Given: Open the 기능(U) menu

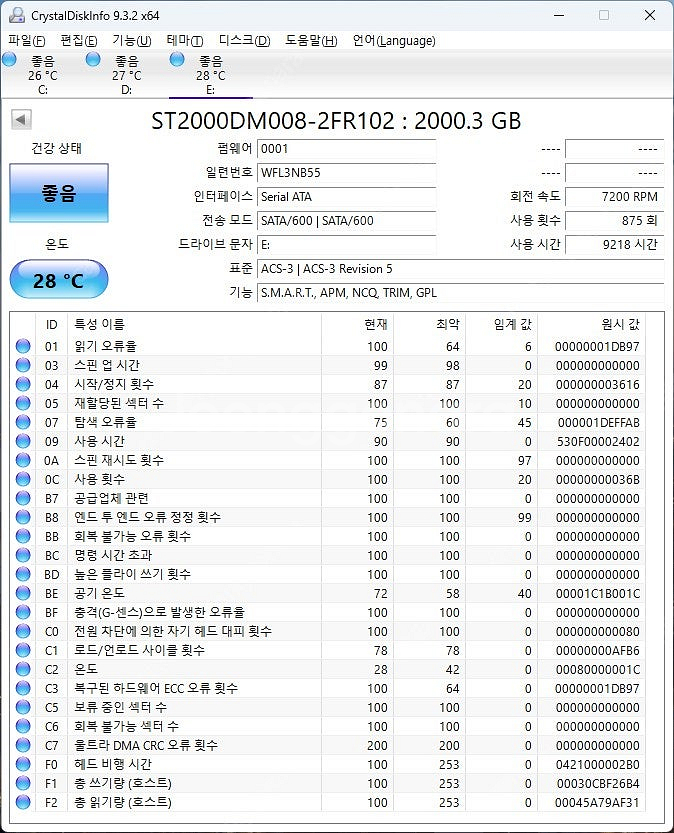Looking at the screenshot, I should (x=132, y=40).
